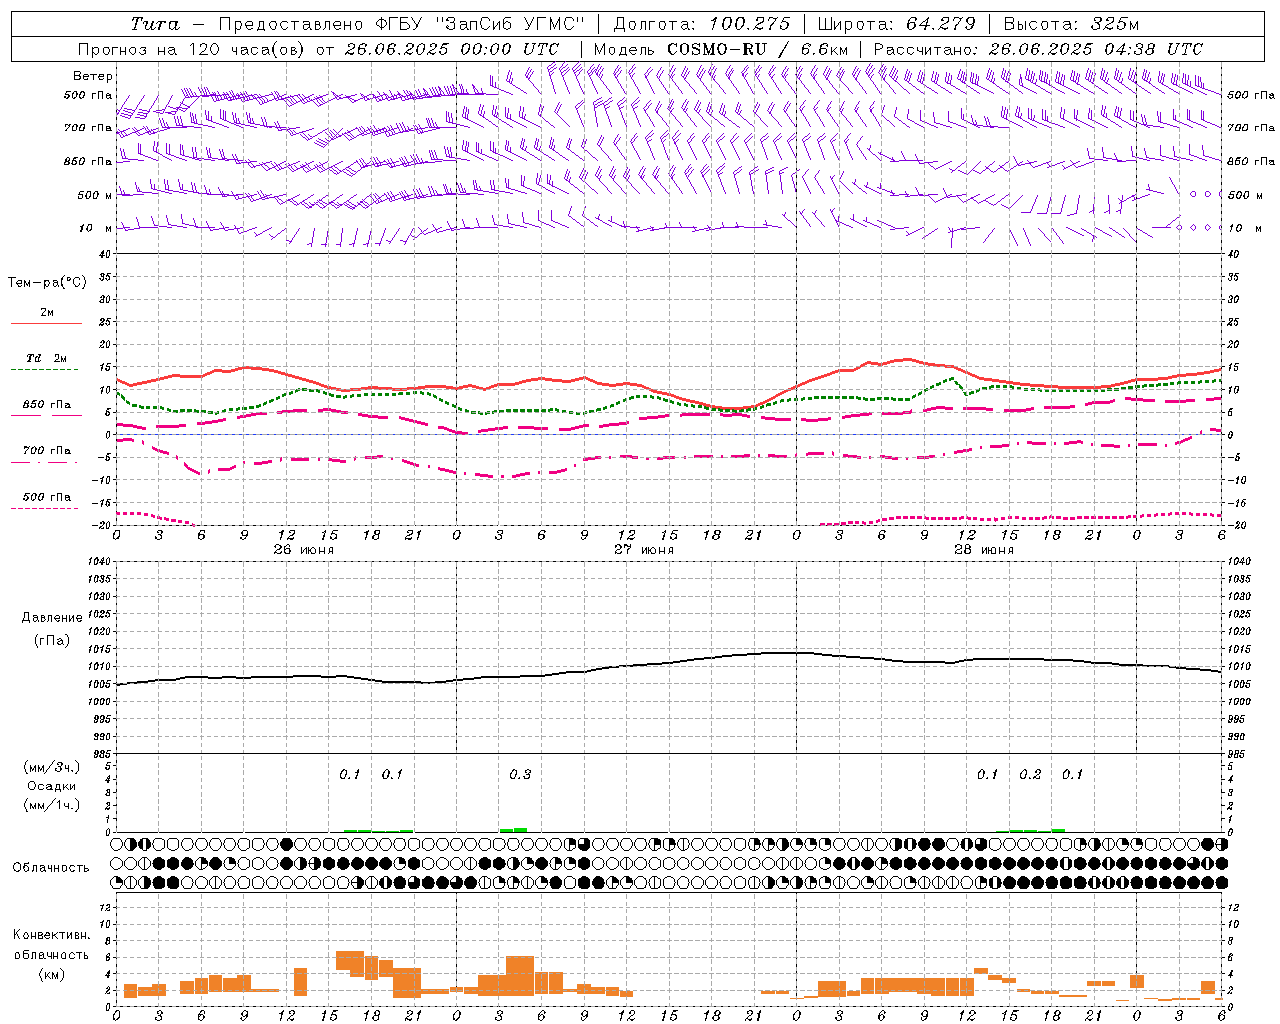Click the (гПа) unit label under Давление
The height and width of the screenshot is (1024, 1280).
[52, 641]
